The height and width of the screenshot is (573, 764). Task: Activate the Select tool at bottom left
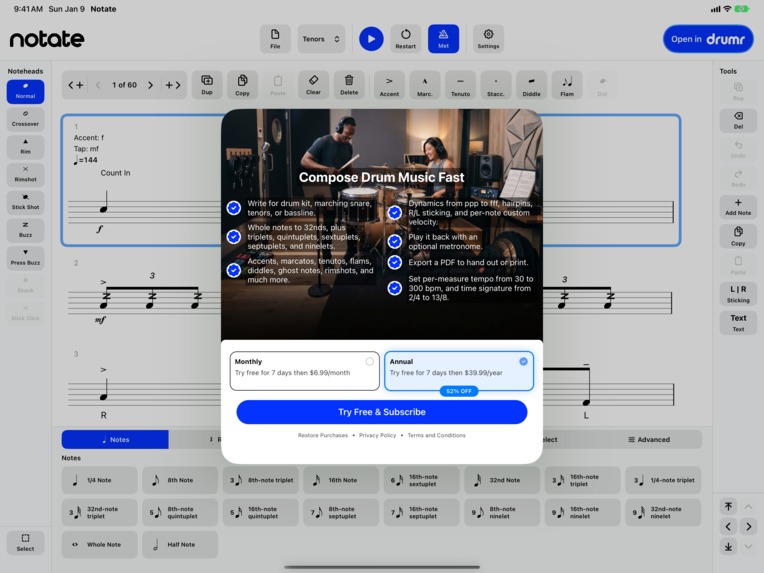[25, 543]
